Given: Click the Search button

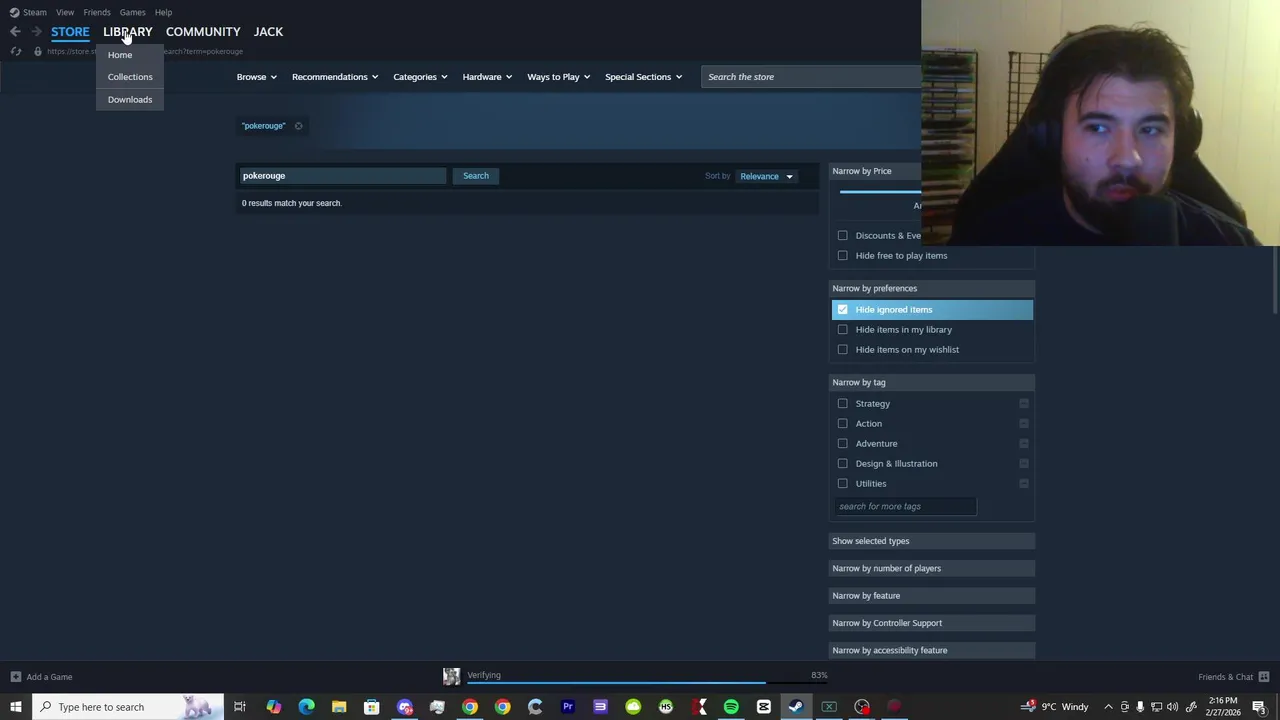Looking at the screenshot, I should [476, 176].
